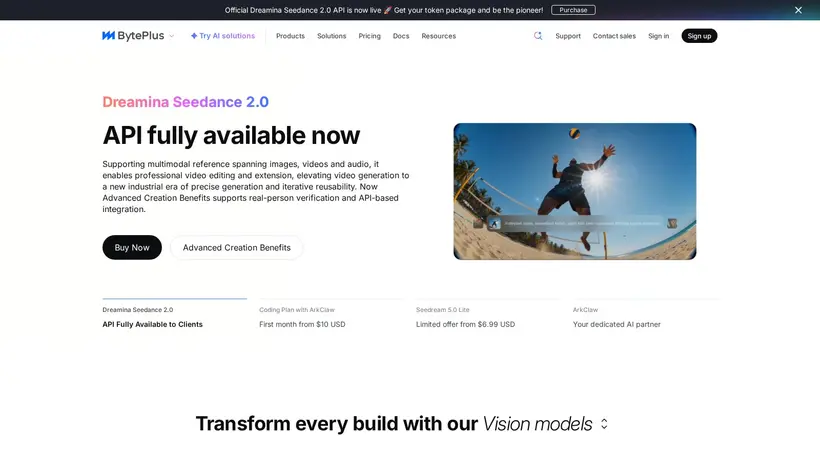
Task: Click the Sign up button
Action: click(x=699, y=36)
